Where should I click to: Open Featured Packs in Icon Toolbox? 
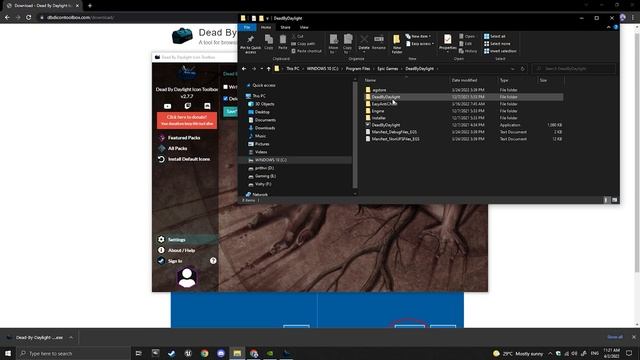(x=184, y=138)
